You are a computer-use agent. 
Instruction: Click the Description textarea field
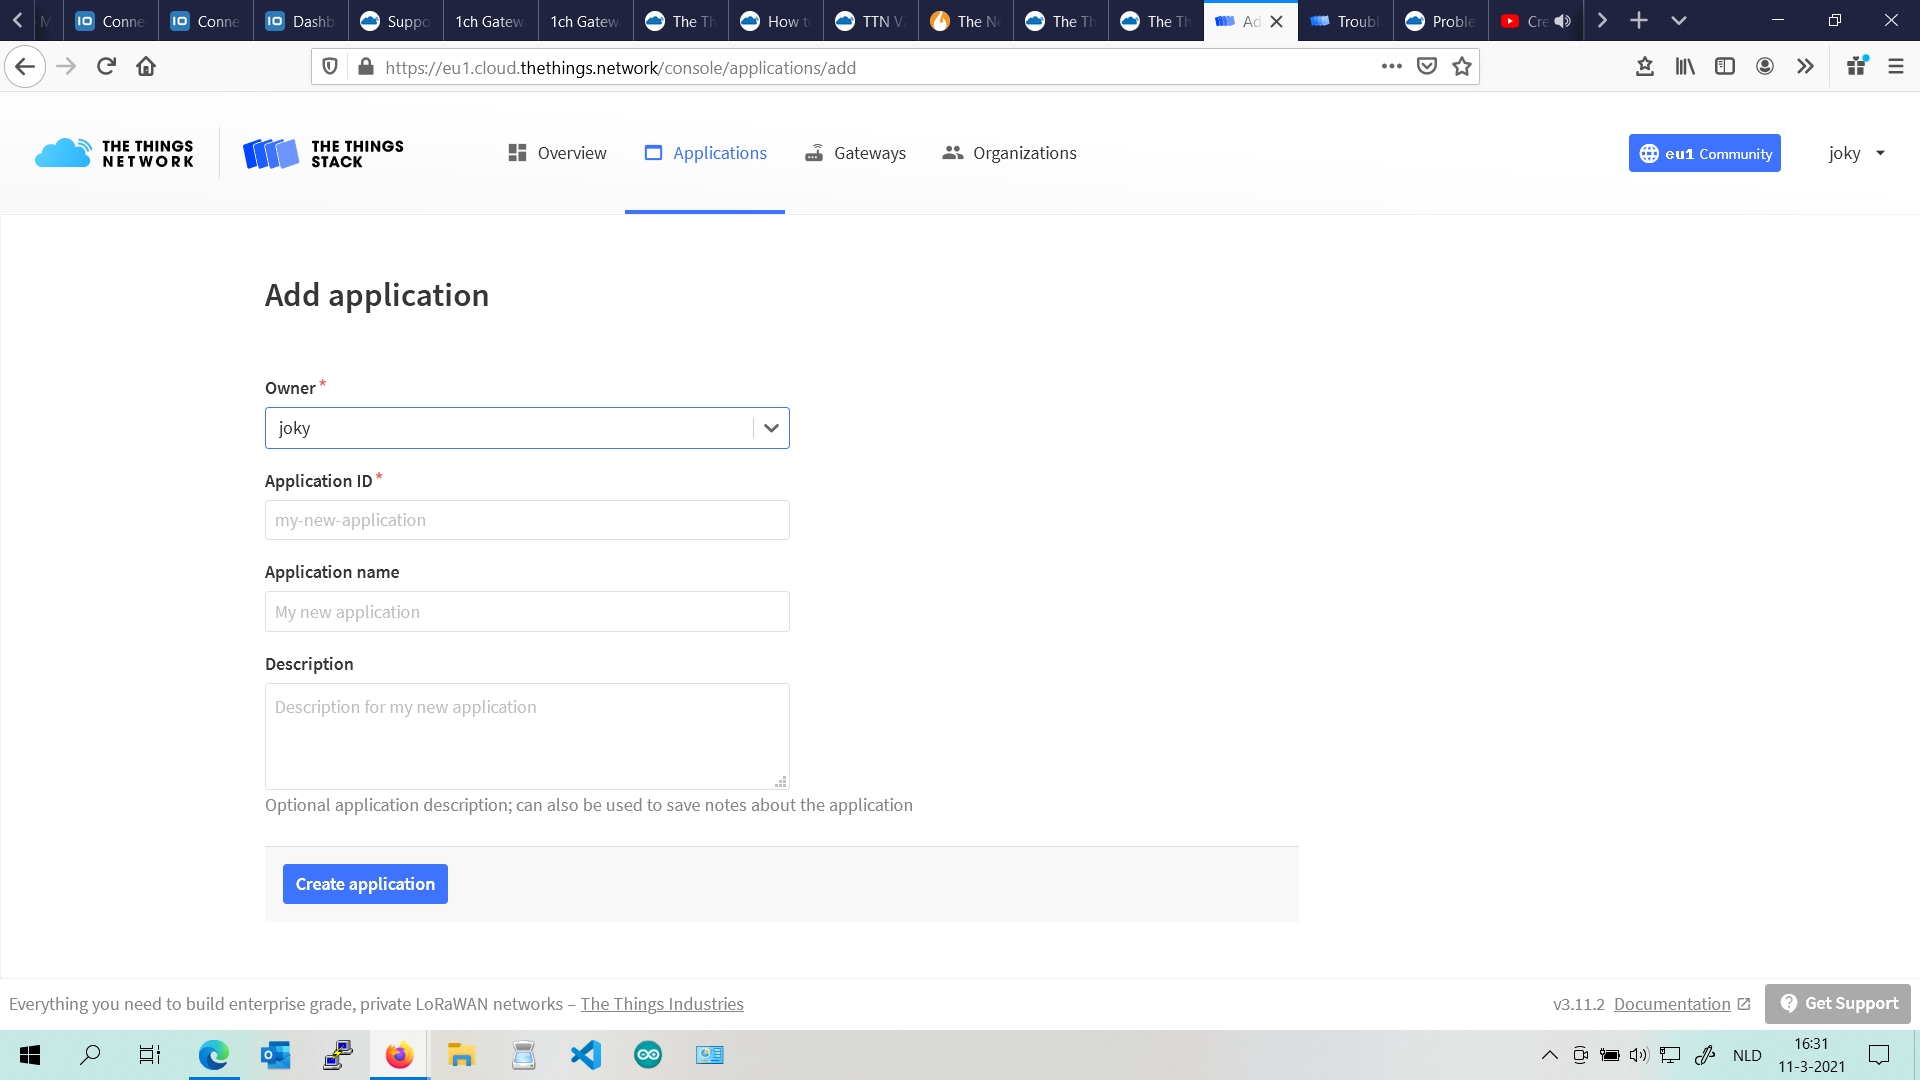pos(527,733)
